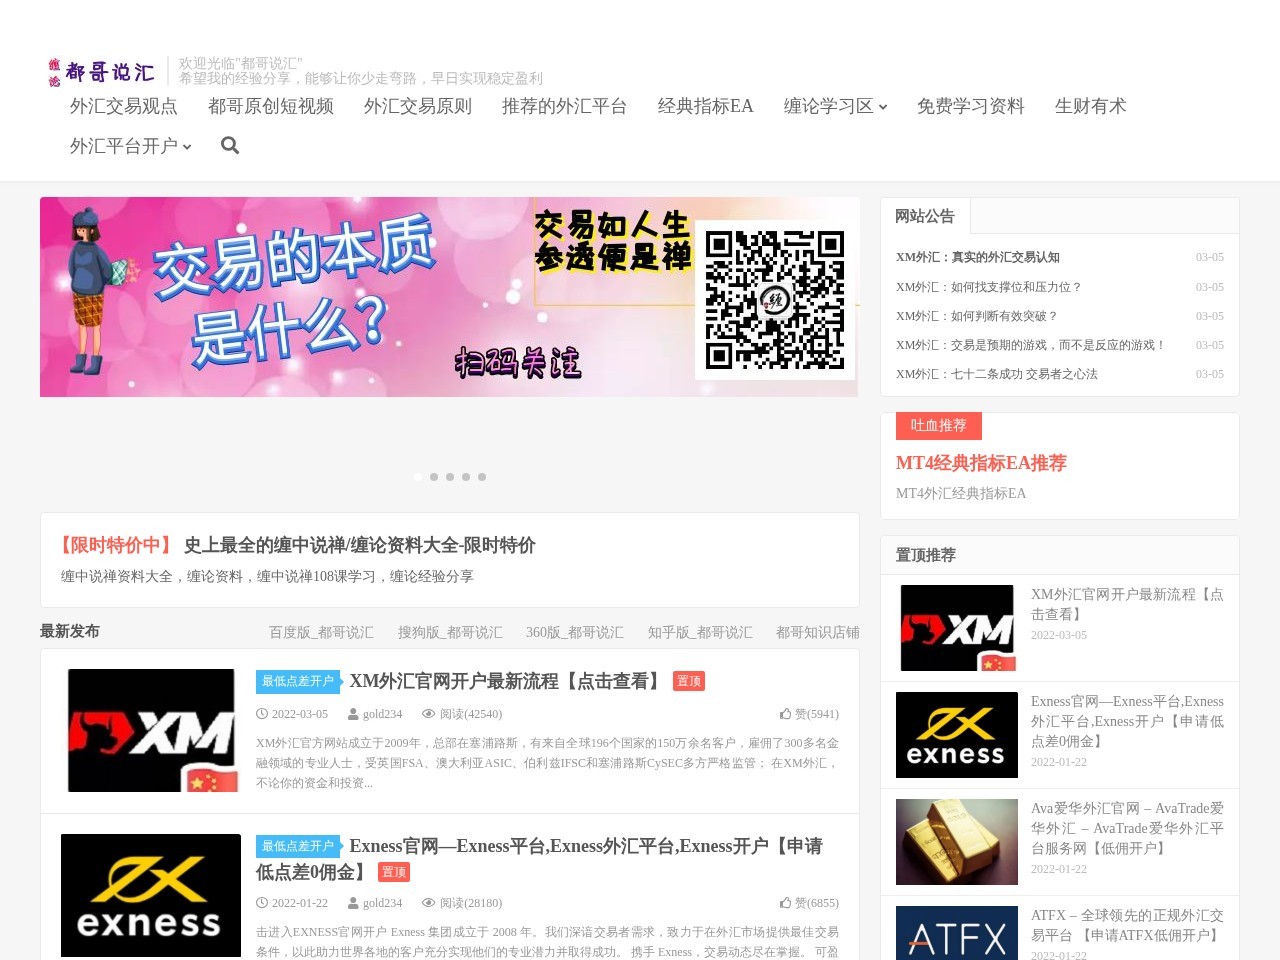Screen dimensions: 1280x960
Task: Open 经典指标EA menu item
Action: pyautogui.click(x=706, y=106)
